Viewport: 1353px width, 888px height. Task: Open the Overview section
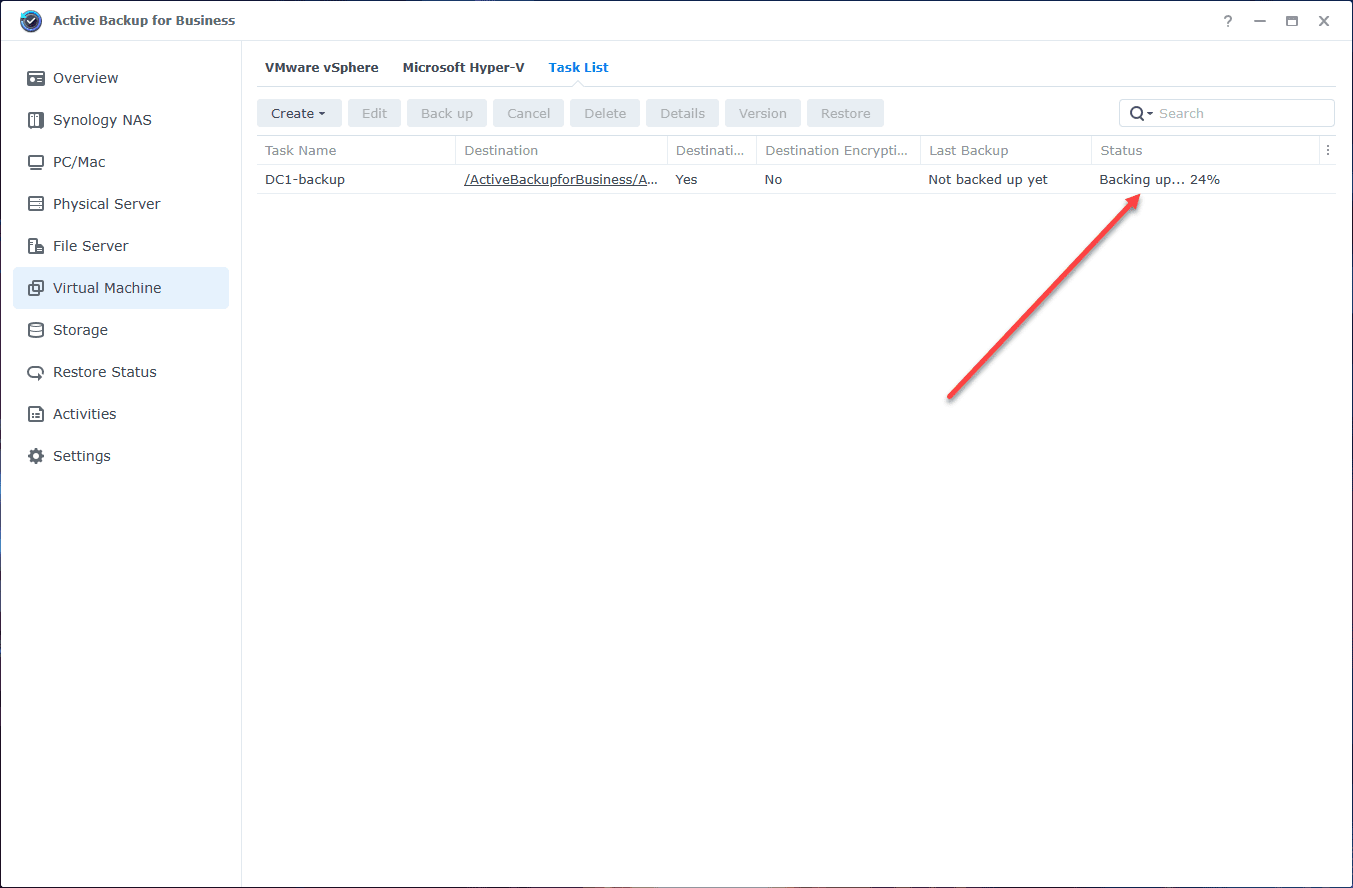121,78
